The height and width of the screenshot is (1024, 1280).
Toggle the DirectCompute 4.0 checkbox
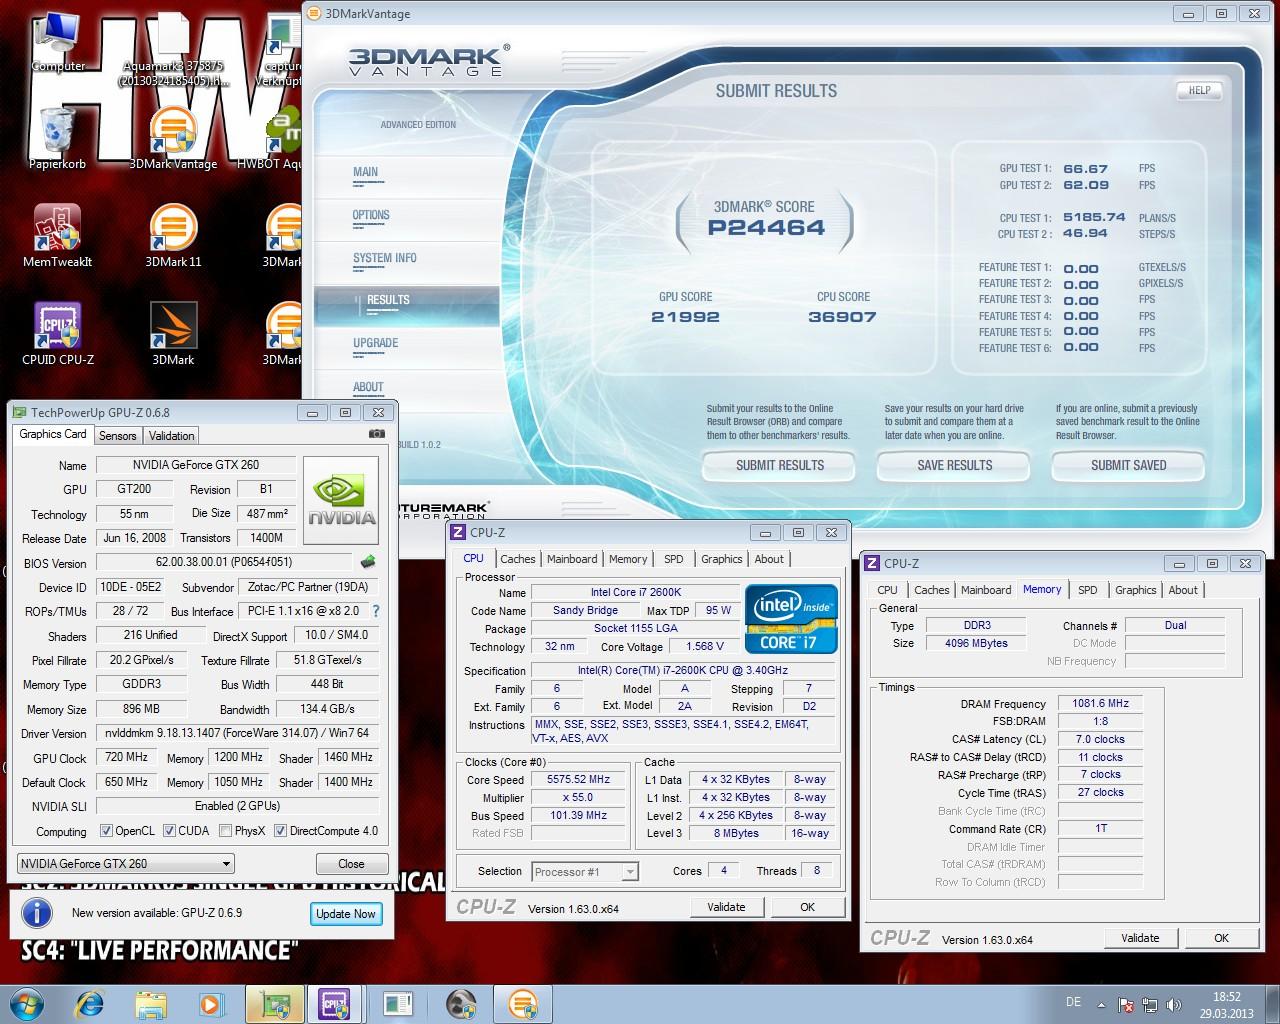point(280,831)
